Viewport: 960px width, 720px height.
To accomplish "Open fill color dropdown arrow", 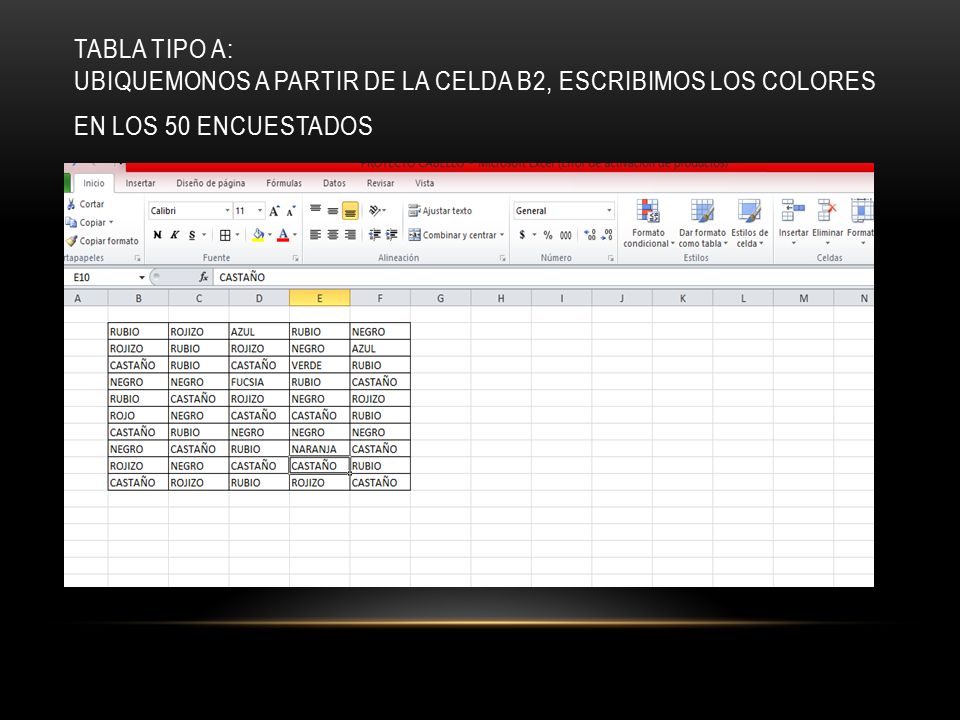I will tap(269, 235).
